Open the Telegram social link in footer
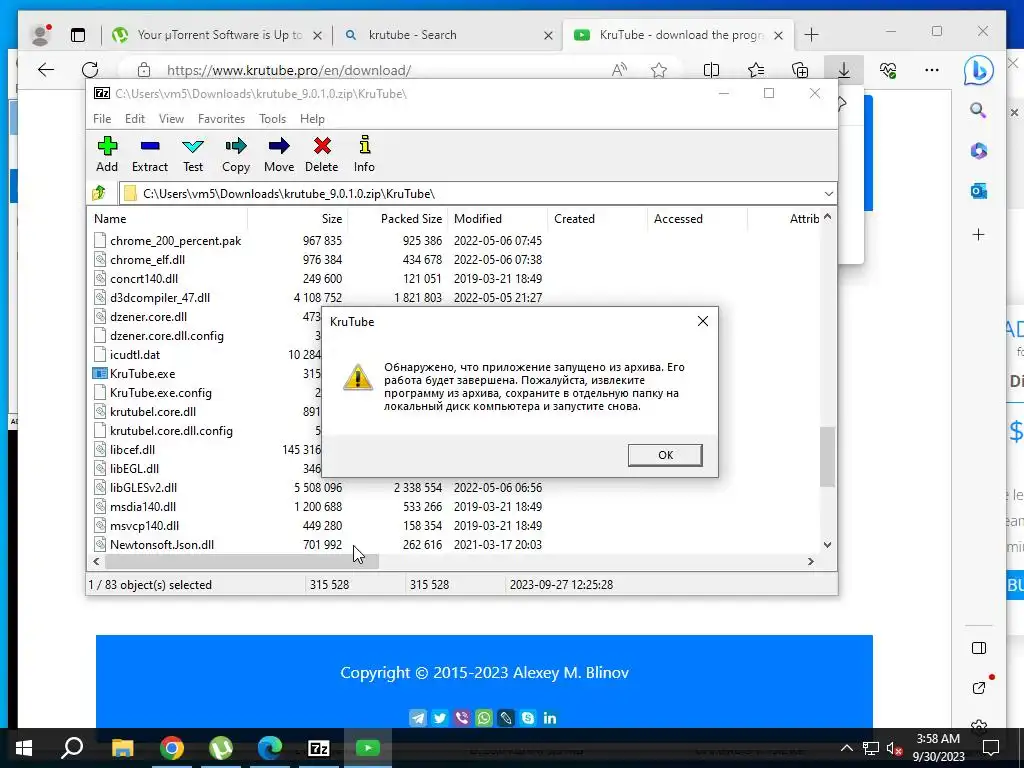The height and width of the screenshot is (768, 1024). [x=418, y=718]
